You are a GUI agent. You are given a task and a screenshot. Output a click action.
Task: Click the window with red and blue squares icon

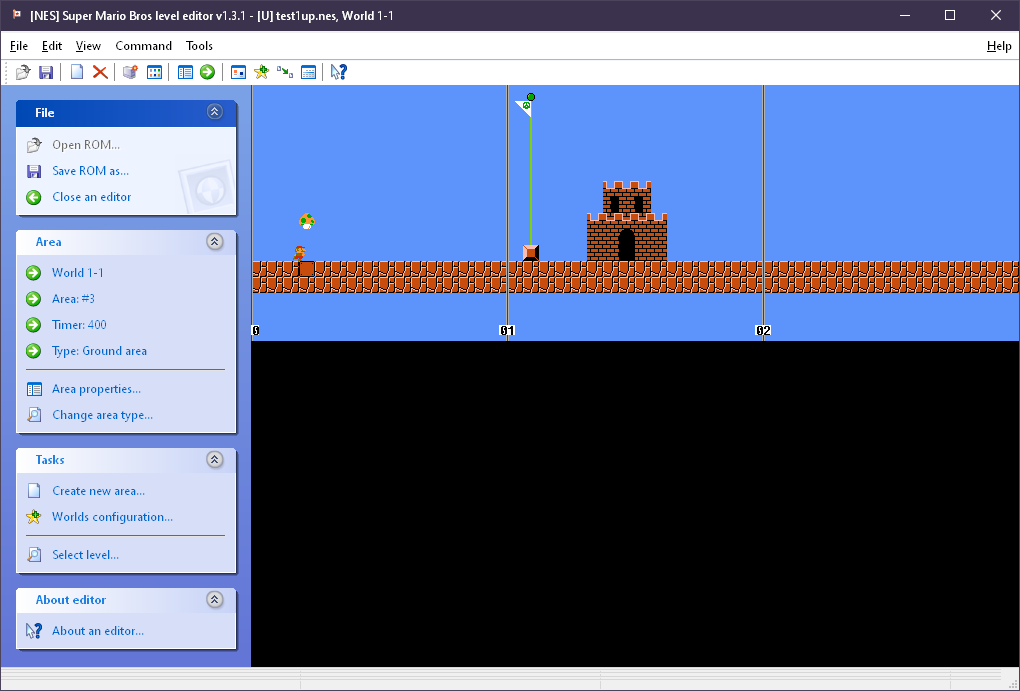(x=239, y=72)
